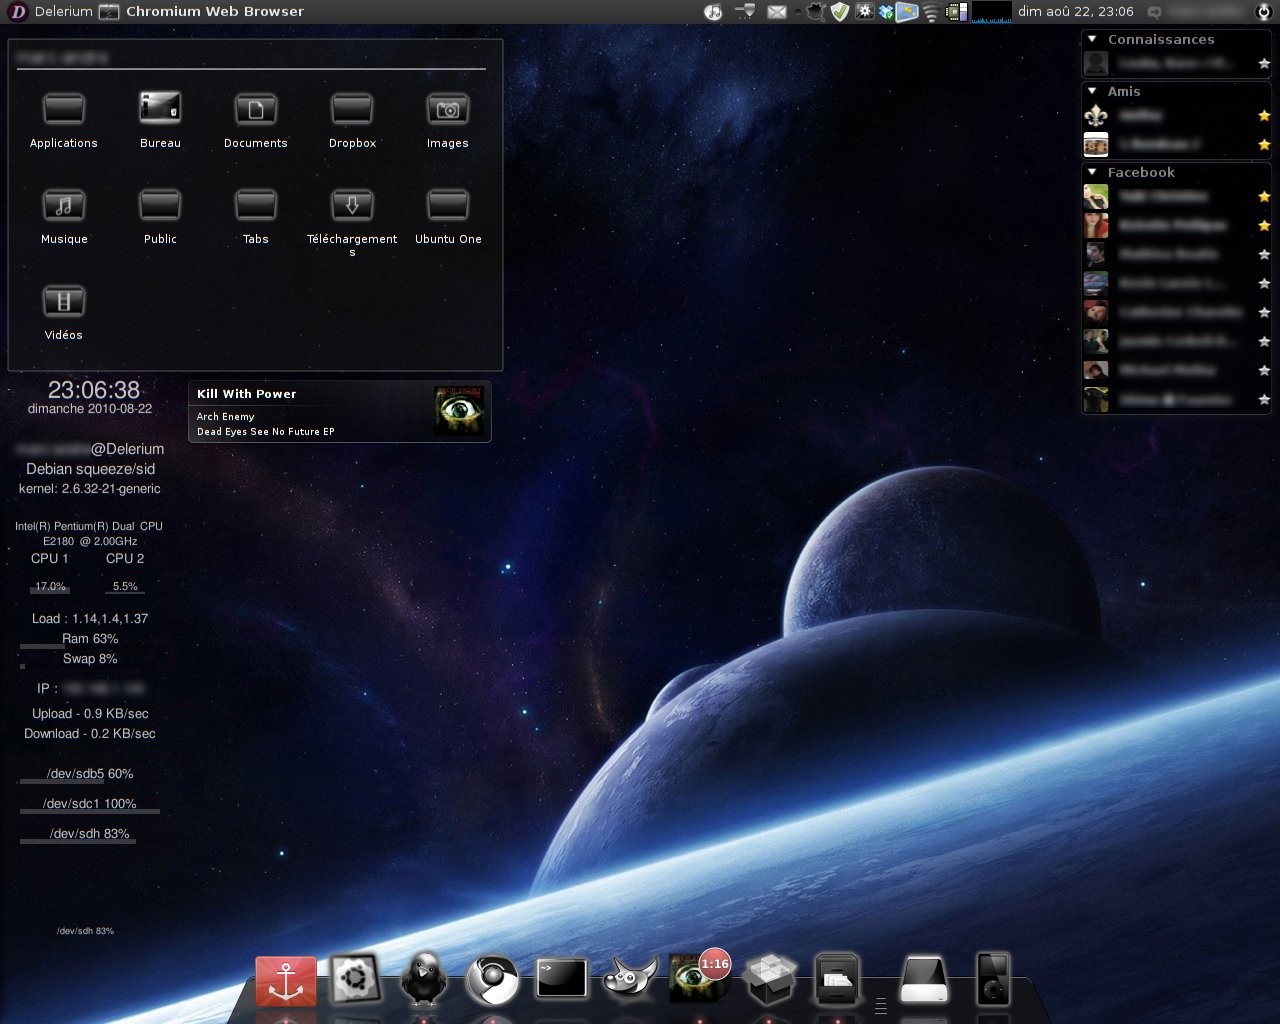This screenshot has width=1280, height=1024.
Task: Click the Debian squeeze/sid text
Action: coord(91,469)
